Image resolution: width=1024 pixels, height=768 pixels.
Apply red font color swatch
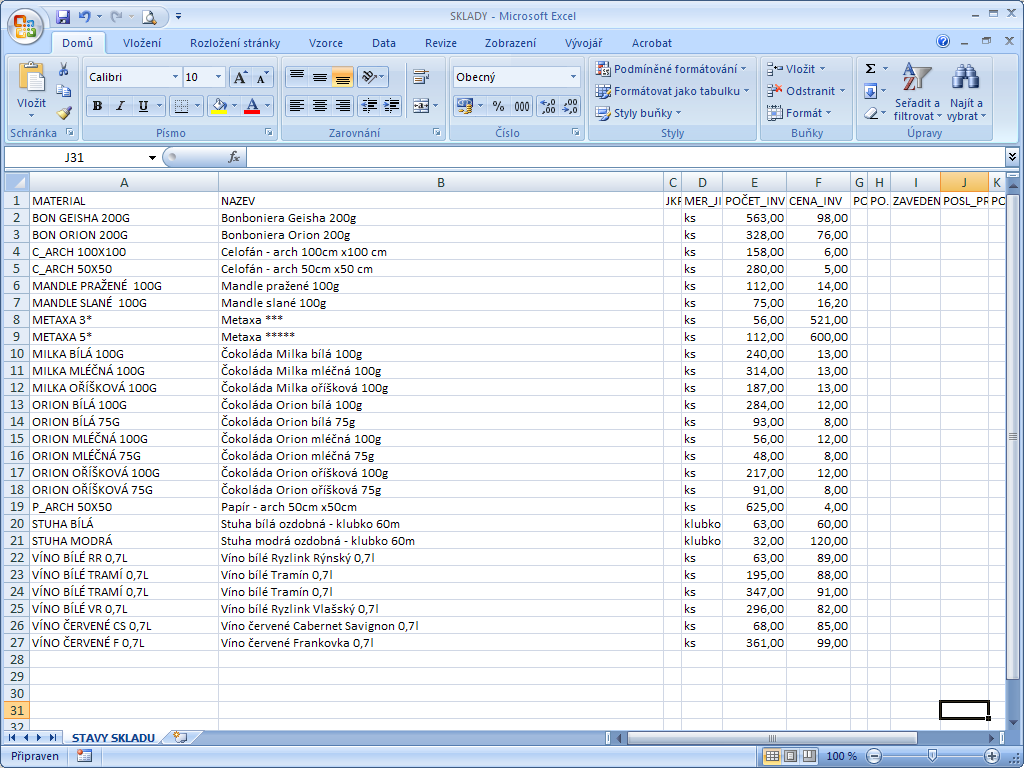(252, 106)
